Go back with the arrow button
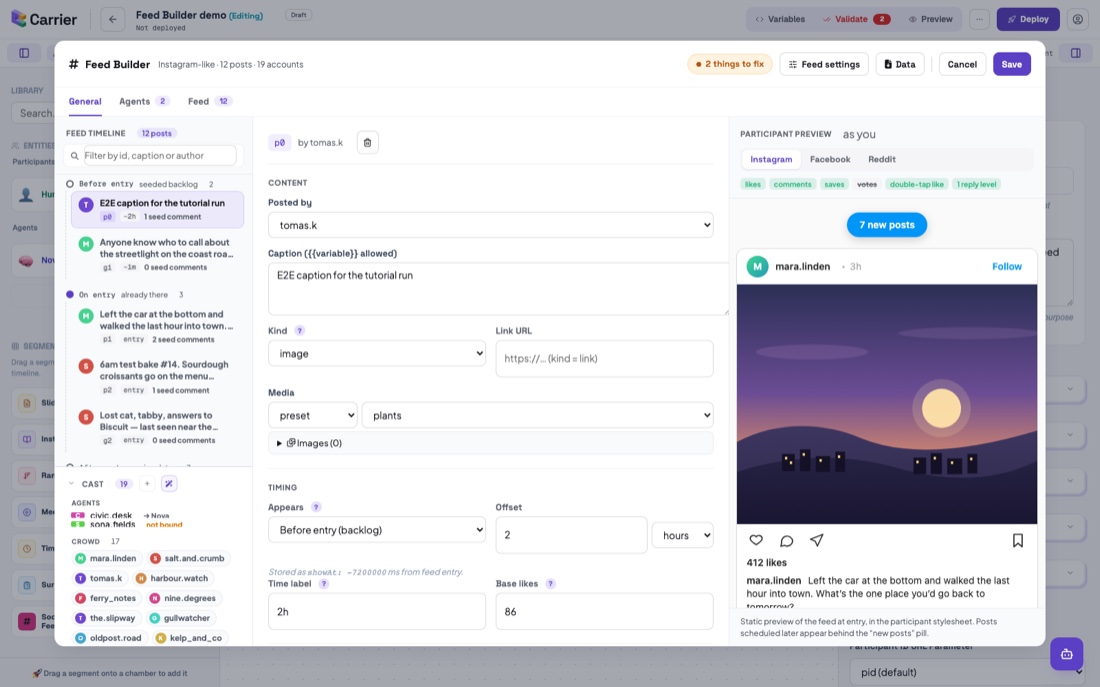 click(113, 20)
